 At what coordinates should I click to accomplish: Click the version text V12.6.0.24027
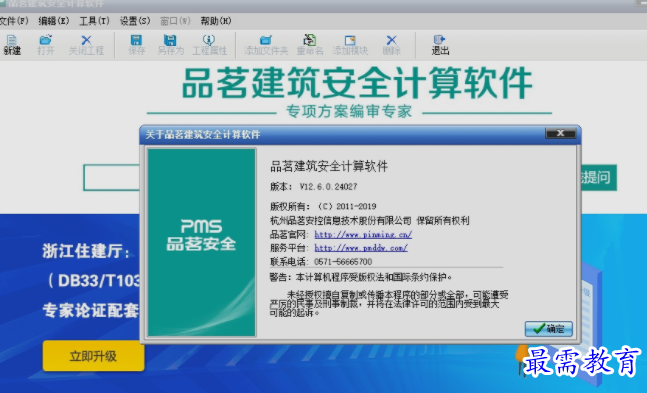point(328,187)
